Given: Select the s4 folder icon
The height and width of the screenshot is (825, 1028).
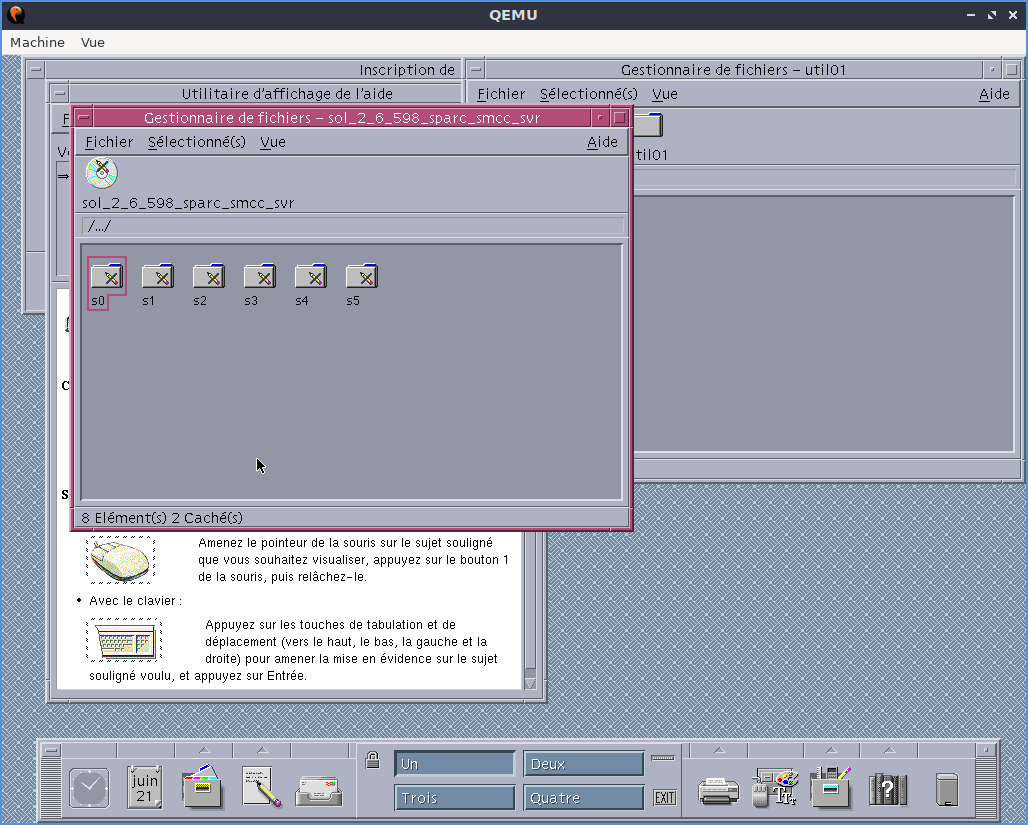Looking at the screenshot, I should [x=311, y=276].
